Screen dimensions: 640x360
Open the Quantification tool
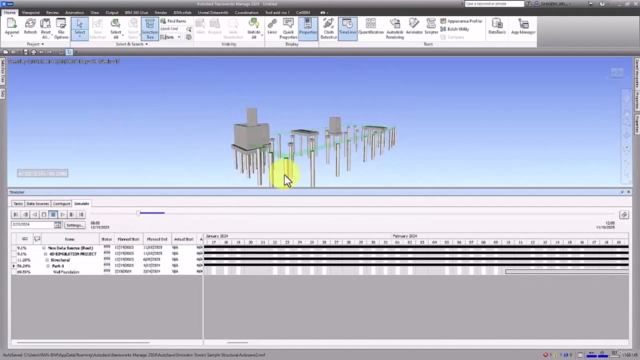(371, 27)
